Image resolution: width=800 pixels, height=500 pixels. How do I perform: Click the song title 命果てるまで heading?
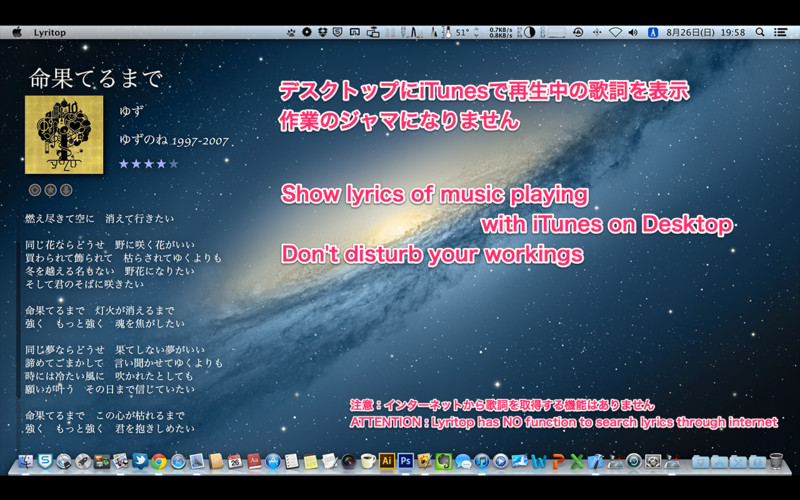pyautogui.click(x=95, y=79)
